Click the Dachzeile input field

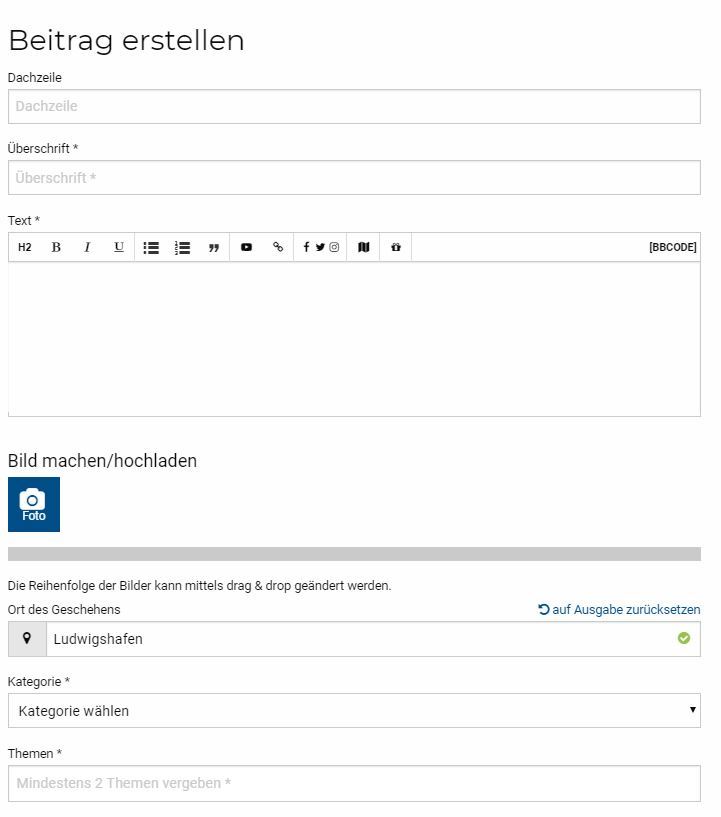[x=354, y=106]
